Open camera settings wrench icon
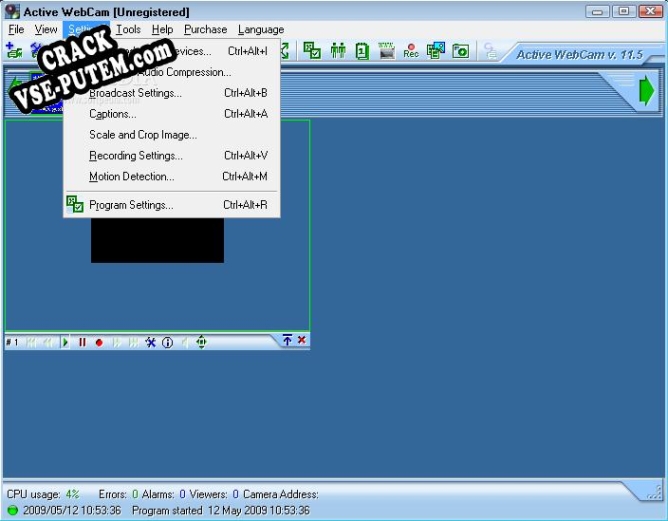Viewport: 668px width, 521px height. [x=150, y=342]
